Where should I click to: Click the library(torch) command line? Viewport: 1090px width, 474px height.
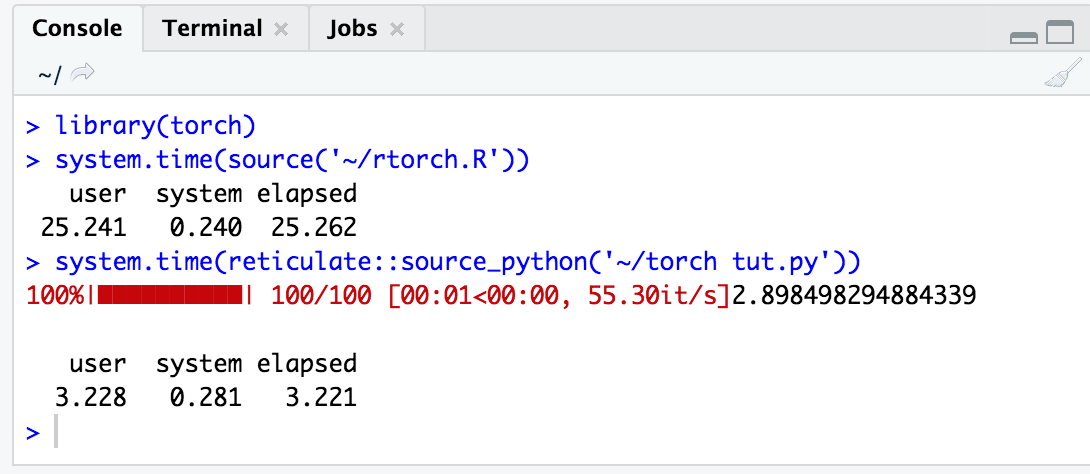156,126
